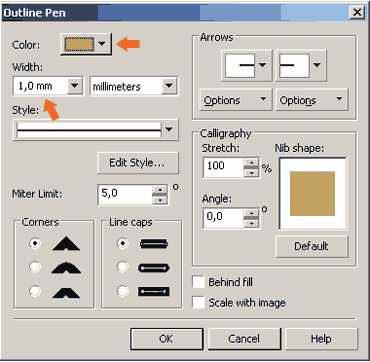
Task: Select the mitered corner radio button
Action: coord(35,243)
